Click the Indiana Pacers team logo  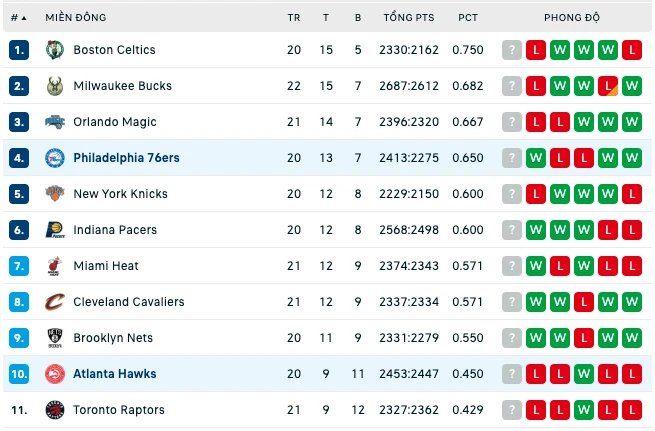click(x=55, y=230)
